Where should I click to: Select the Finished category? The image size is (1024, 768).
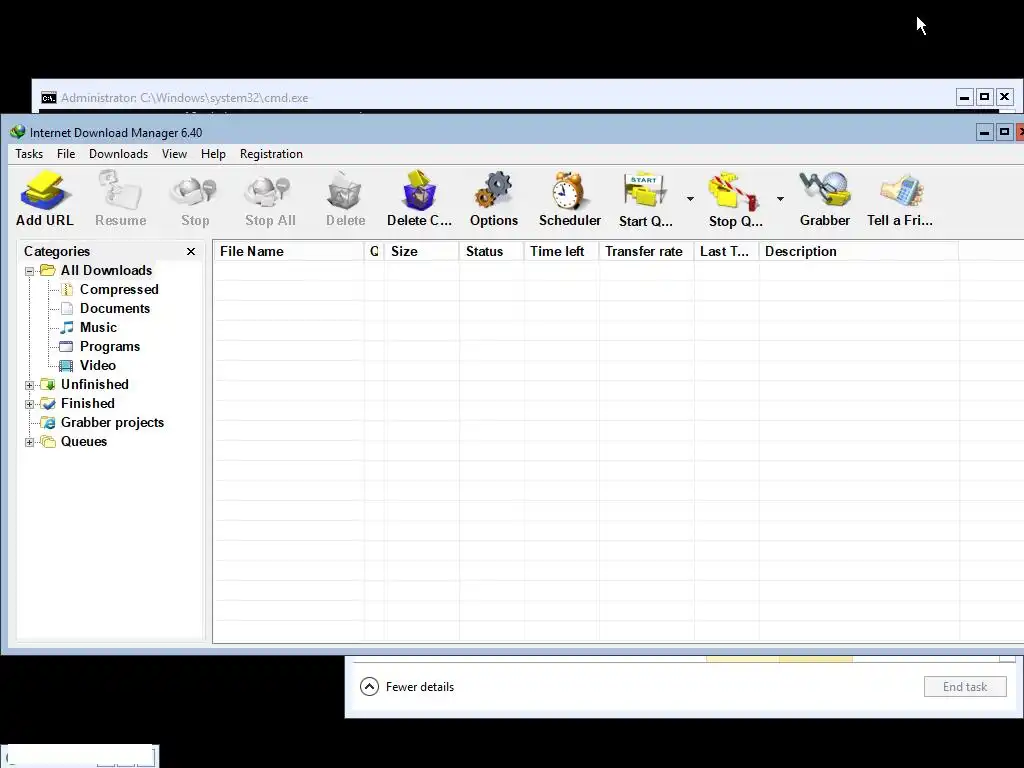point(88,403)
